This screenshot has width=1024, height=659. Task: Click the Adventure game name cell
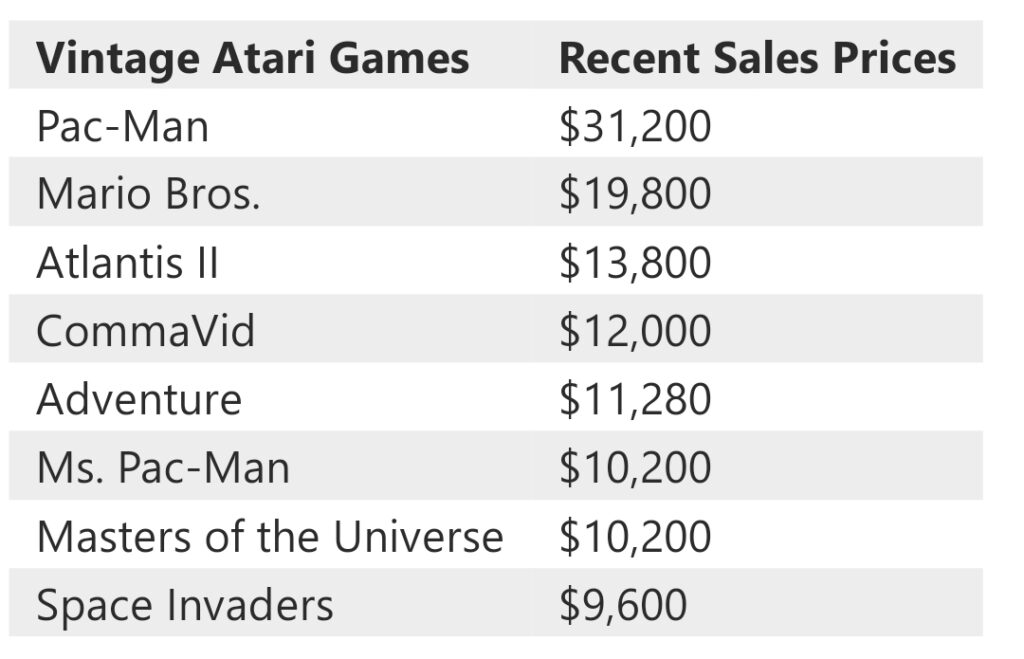point(139,399)
